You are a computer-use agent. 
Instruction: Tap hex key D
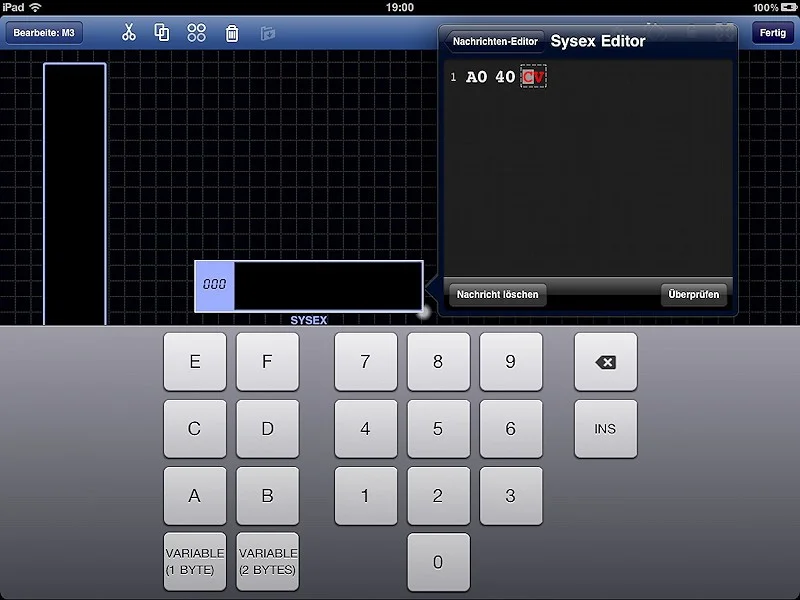pos(267,429)
